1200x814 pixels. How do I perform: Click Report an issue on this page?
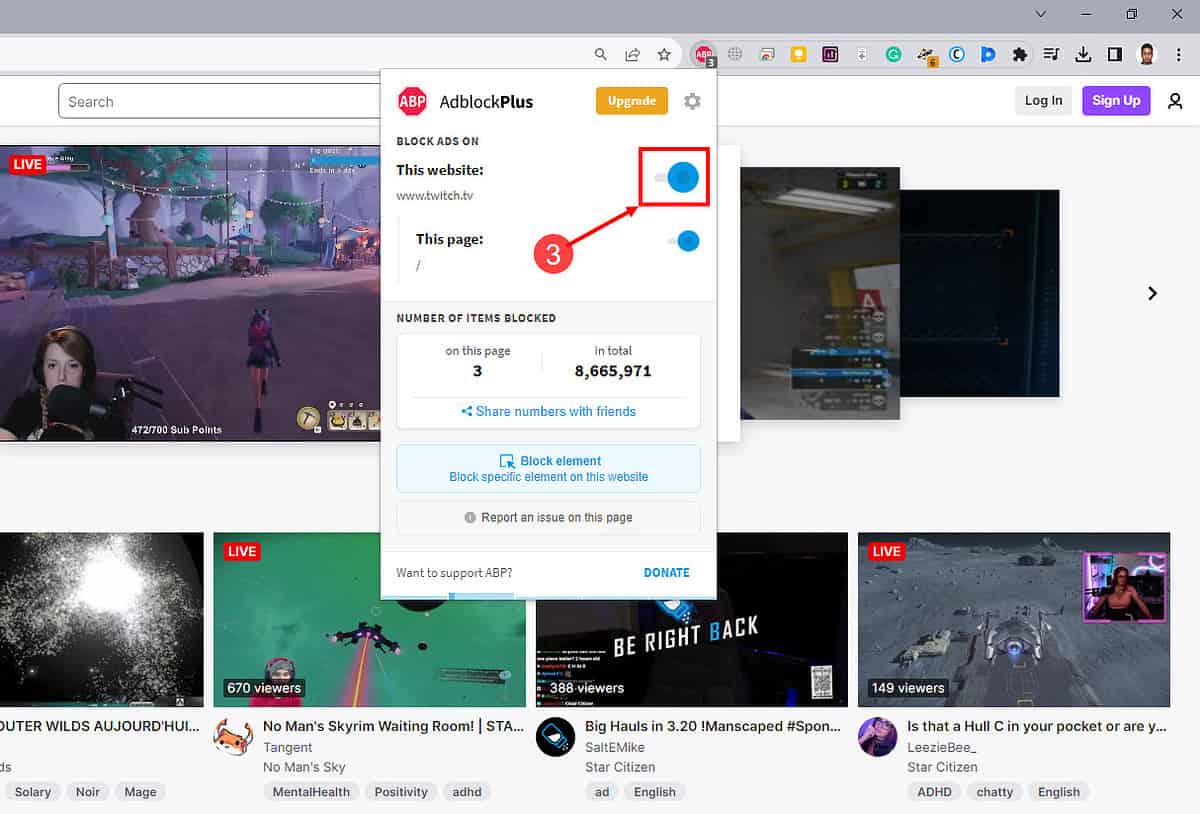click(x=548, y=518)
